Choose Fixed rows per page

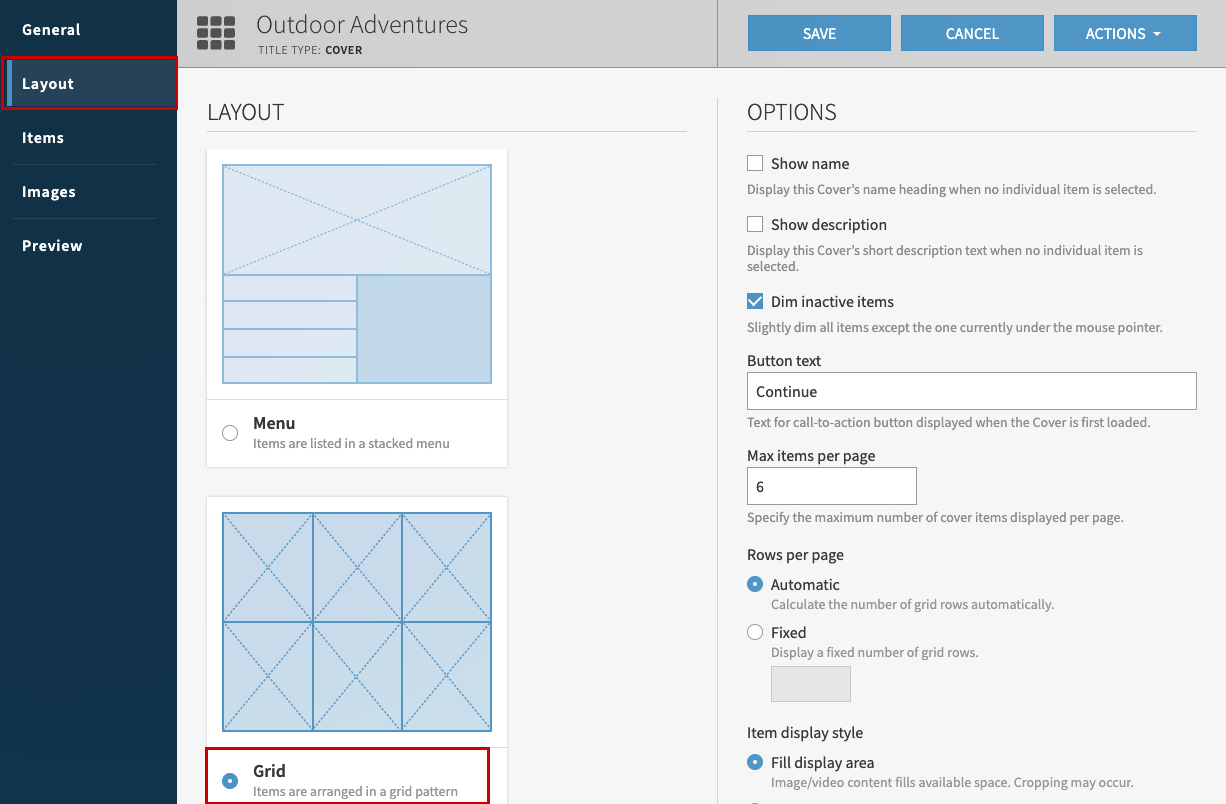click(755, 632)
